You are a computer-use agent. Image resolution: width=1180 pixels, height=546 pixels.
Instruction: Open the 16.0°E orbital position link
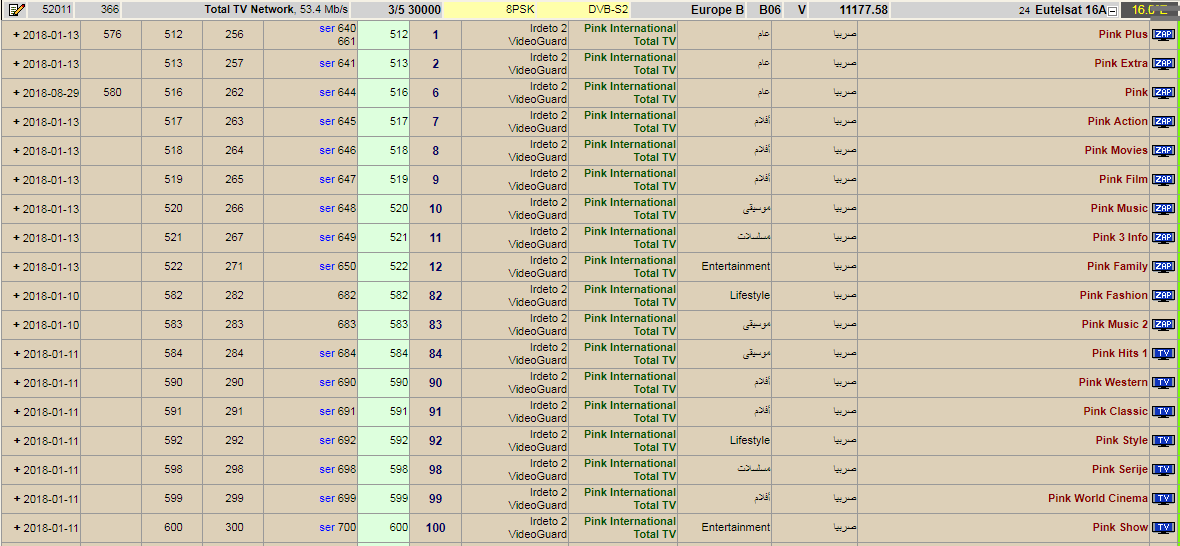(1148, 11)
